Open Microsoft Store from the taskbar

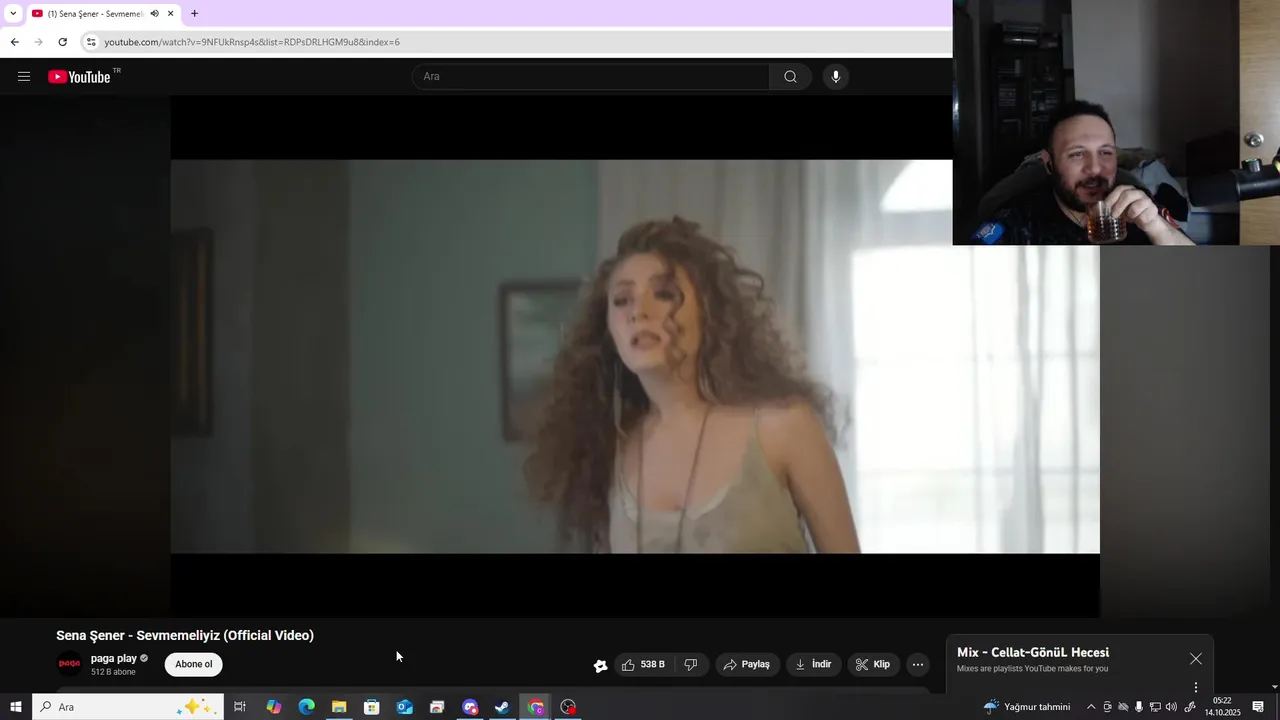372,707
